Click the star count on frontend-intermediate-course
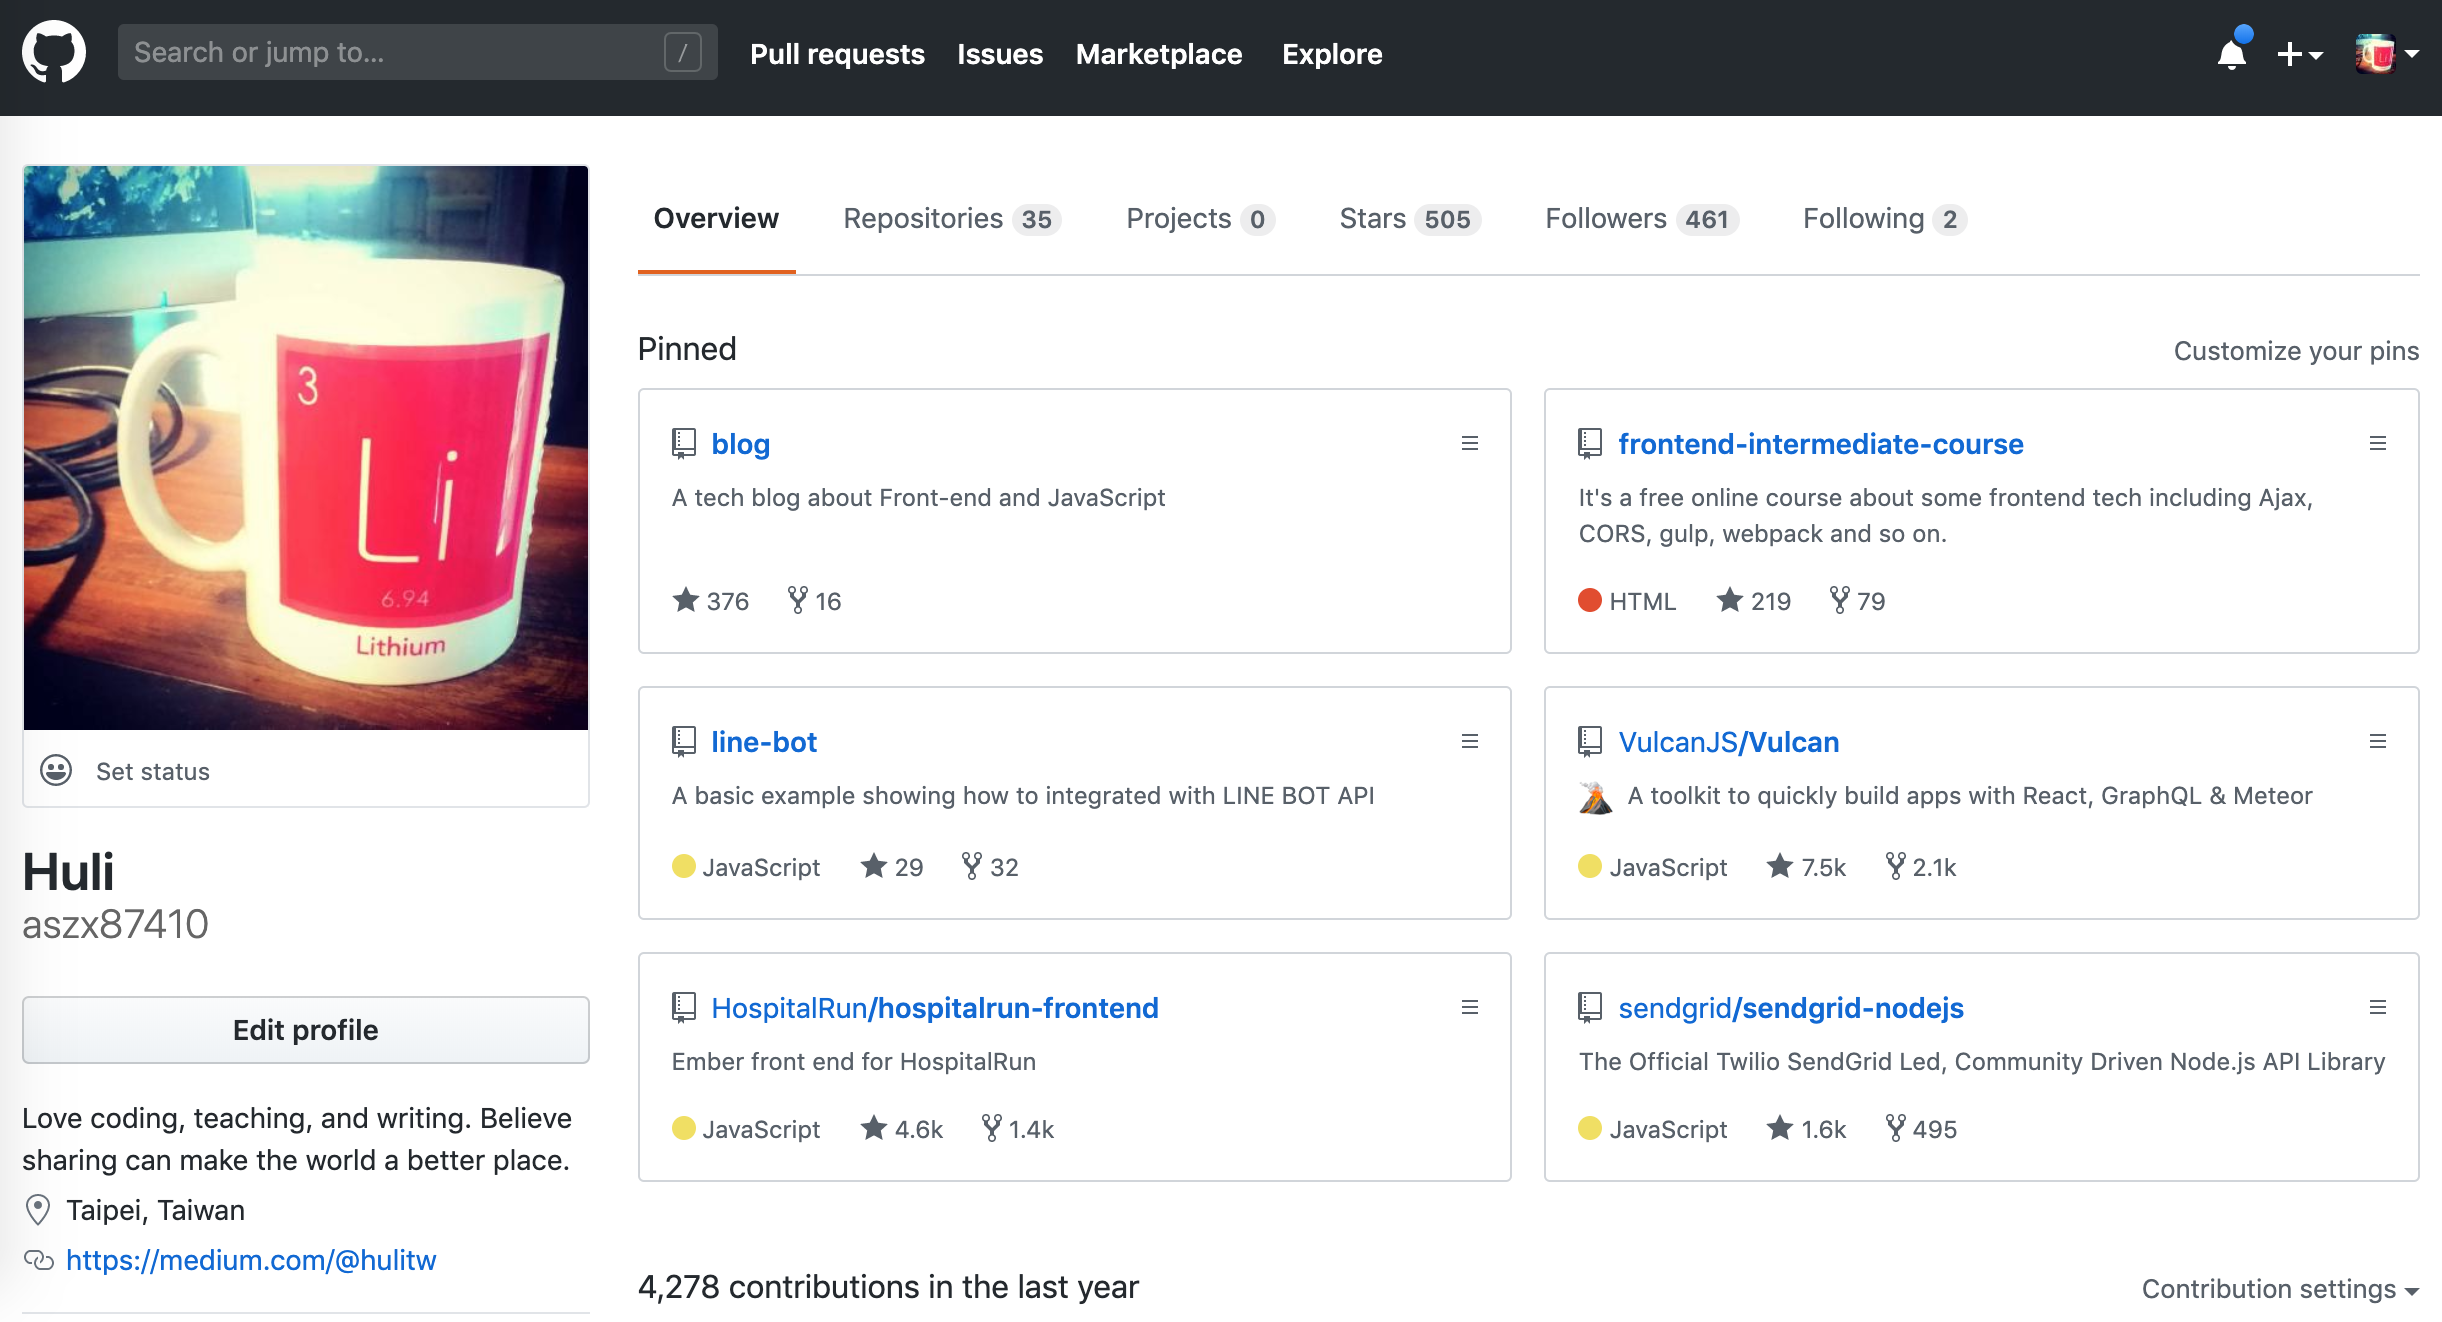The width and height of the screenshot is (2442, 1322). click(x=1754, y=601)
